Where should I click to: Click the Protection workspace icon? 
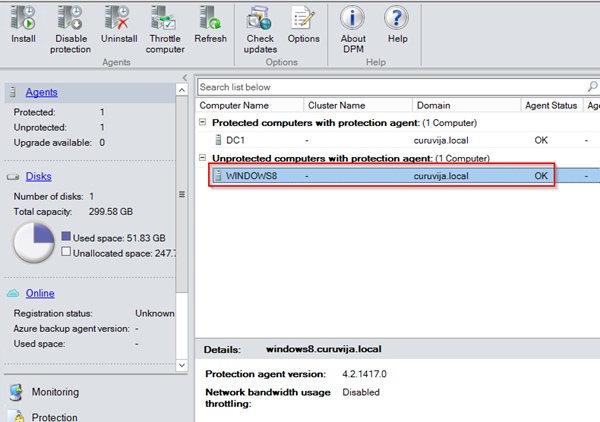click(x=16, y=416)
